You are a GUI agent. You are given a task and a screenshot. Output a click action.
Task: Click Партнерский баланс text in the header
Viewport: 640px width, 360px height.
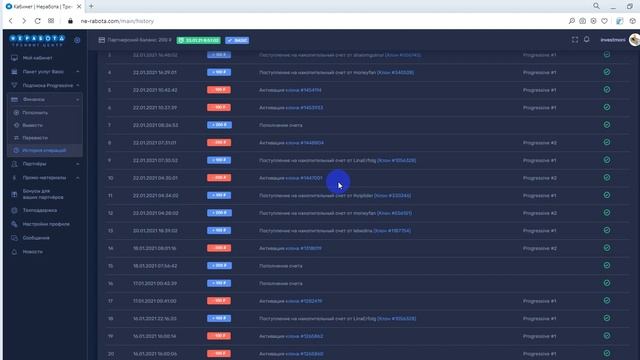[x=140, y=40]
